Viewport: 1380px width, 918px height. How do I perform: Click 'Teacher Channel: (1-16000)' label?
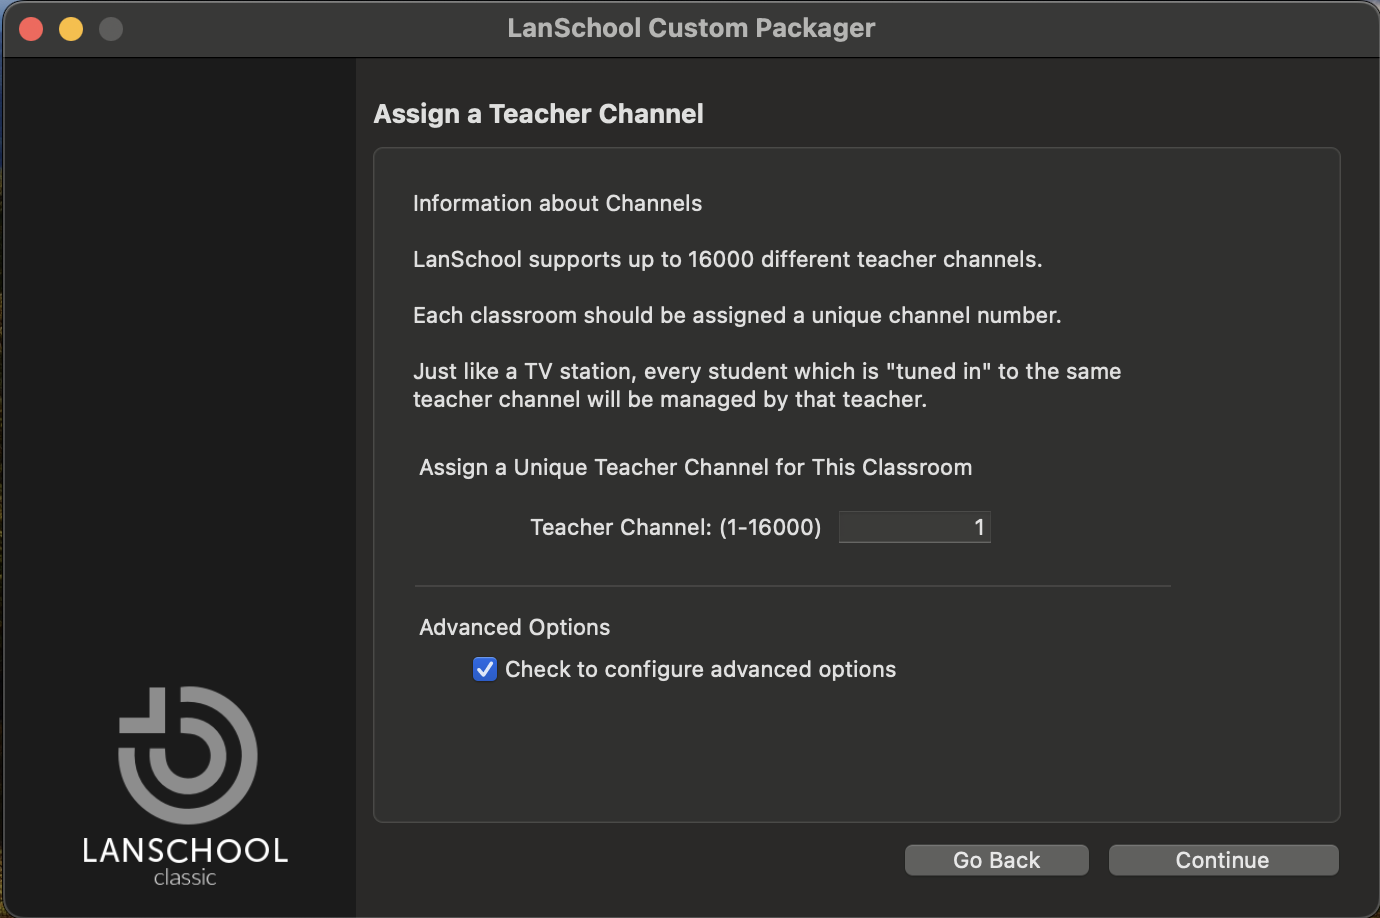(675, 527)
